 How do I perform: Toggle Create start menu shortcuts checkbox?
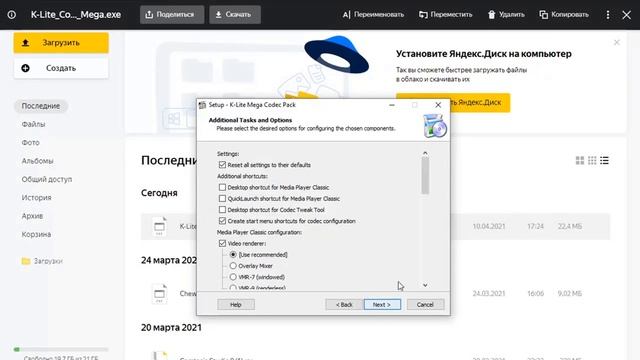(222, 221)
